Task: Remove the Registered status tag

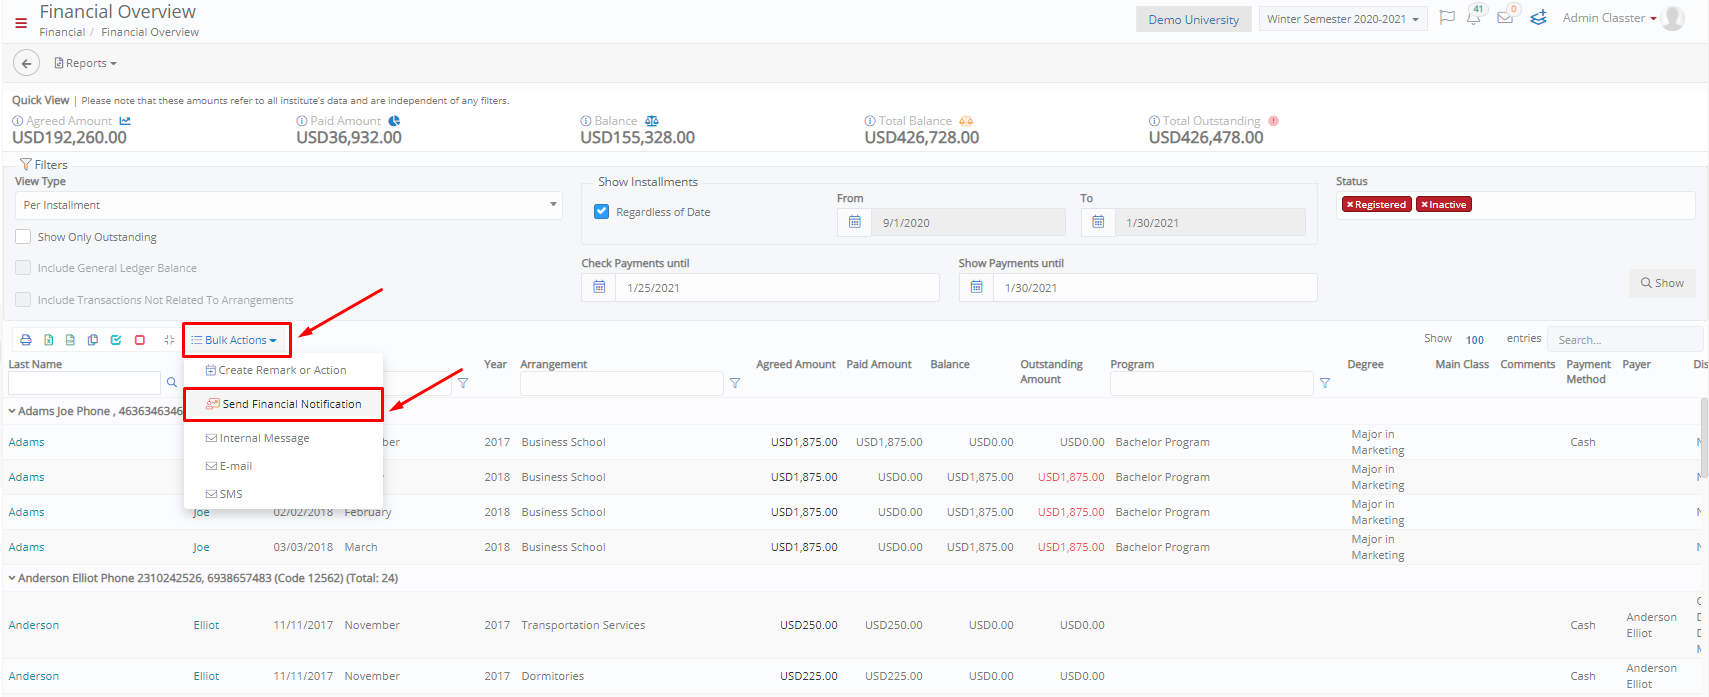Action: pyautogui.click(x=1349, y=205)
